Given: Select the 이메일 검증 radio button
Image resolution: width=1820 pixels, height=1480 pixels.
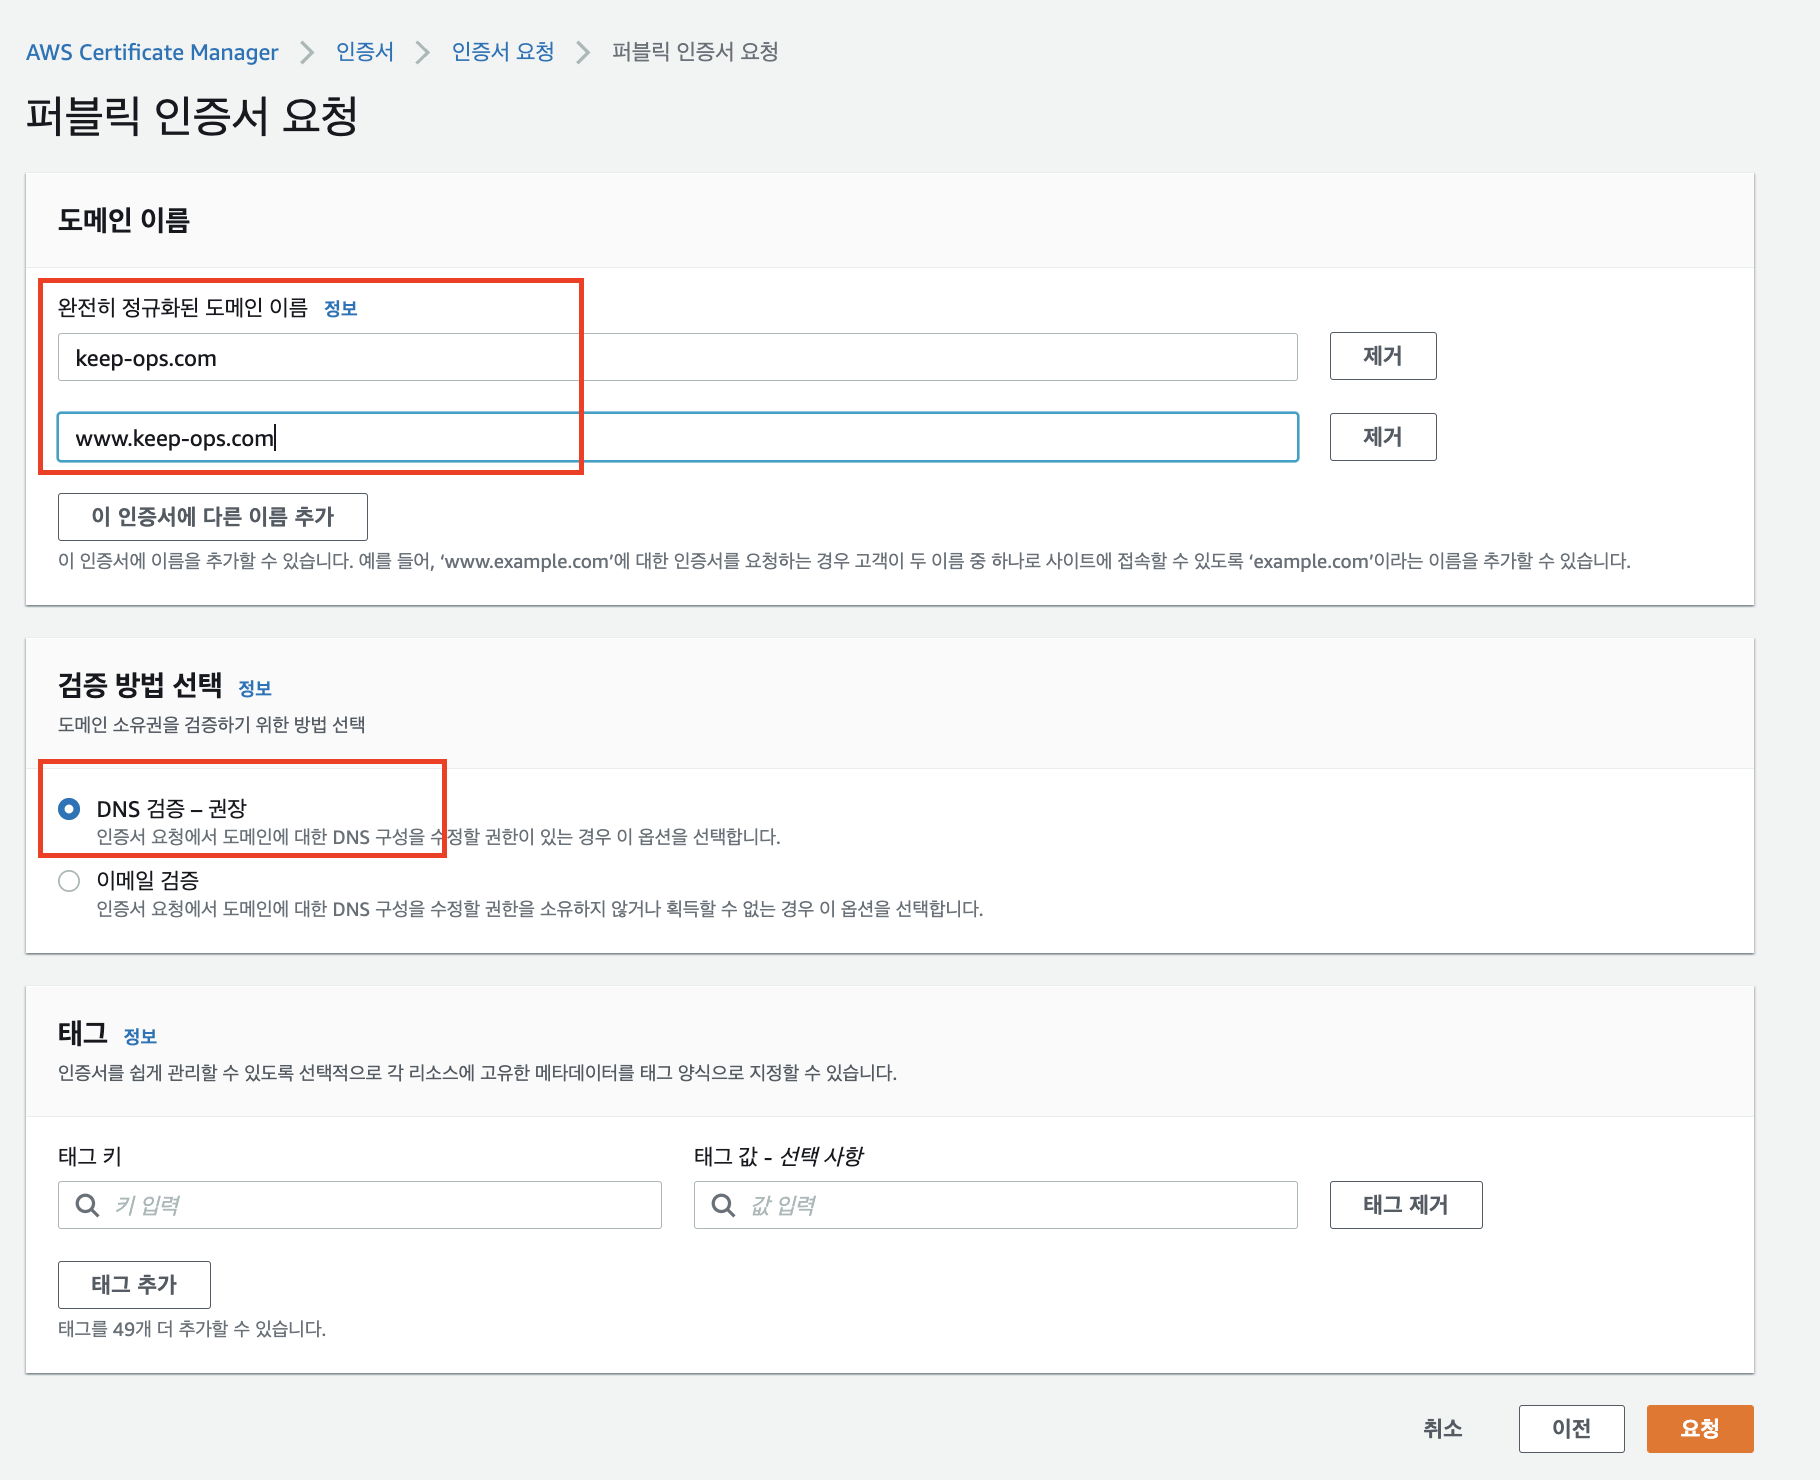Looking at the screenshot, I should [x=69, y=881].
